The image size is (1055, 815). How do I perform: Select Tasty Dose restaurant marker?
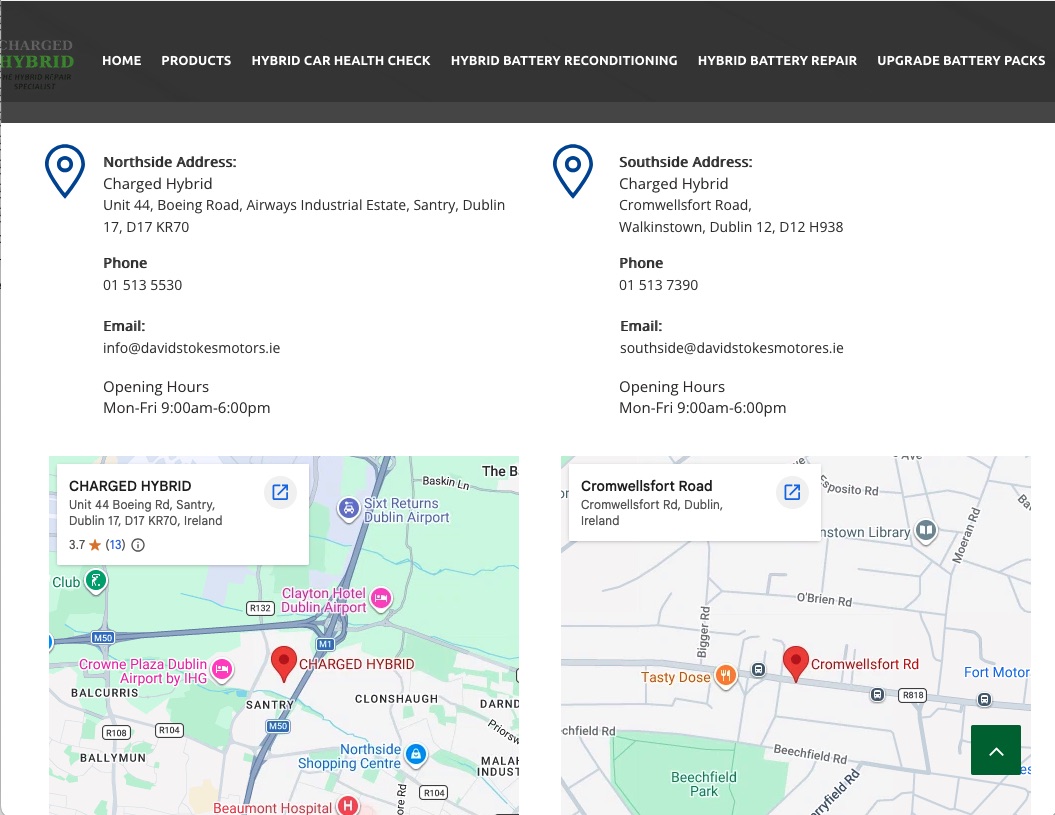click(x=725, y=675)
